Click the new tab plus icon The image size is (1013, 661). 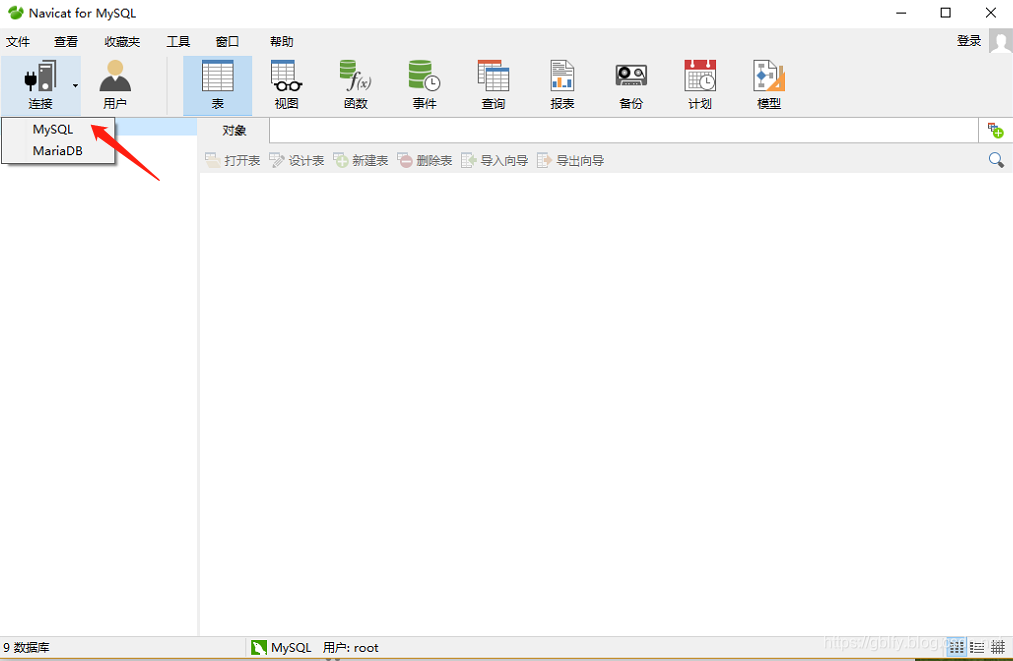[996, 130]
